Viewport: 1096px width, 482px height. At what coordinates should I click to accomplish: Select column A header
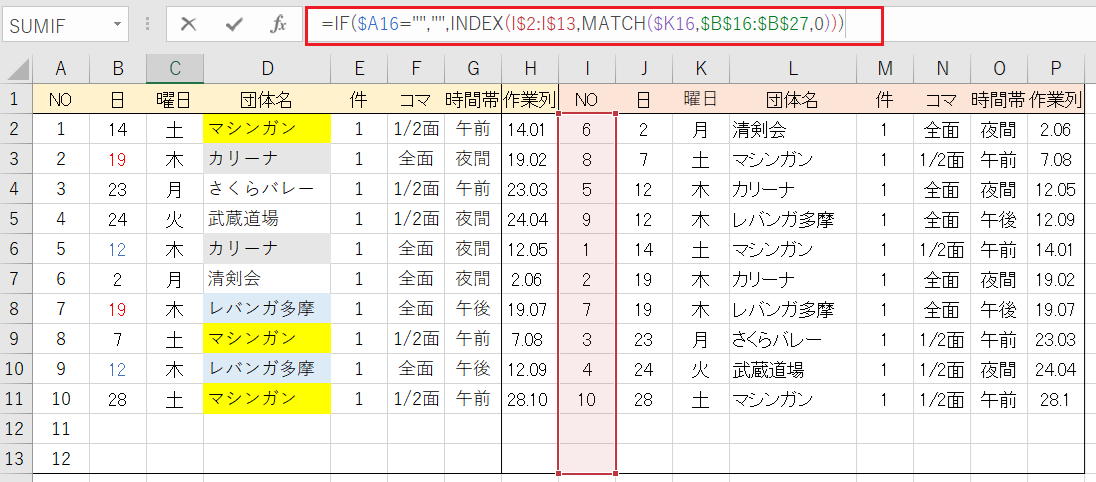click(x=61, y=68)
